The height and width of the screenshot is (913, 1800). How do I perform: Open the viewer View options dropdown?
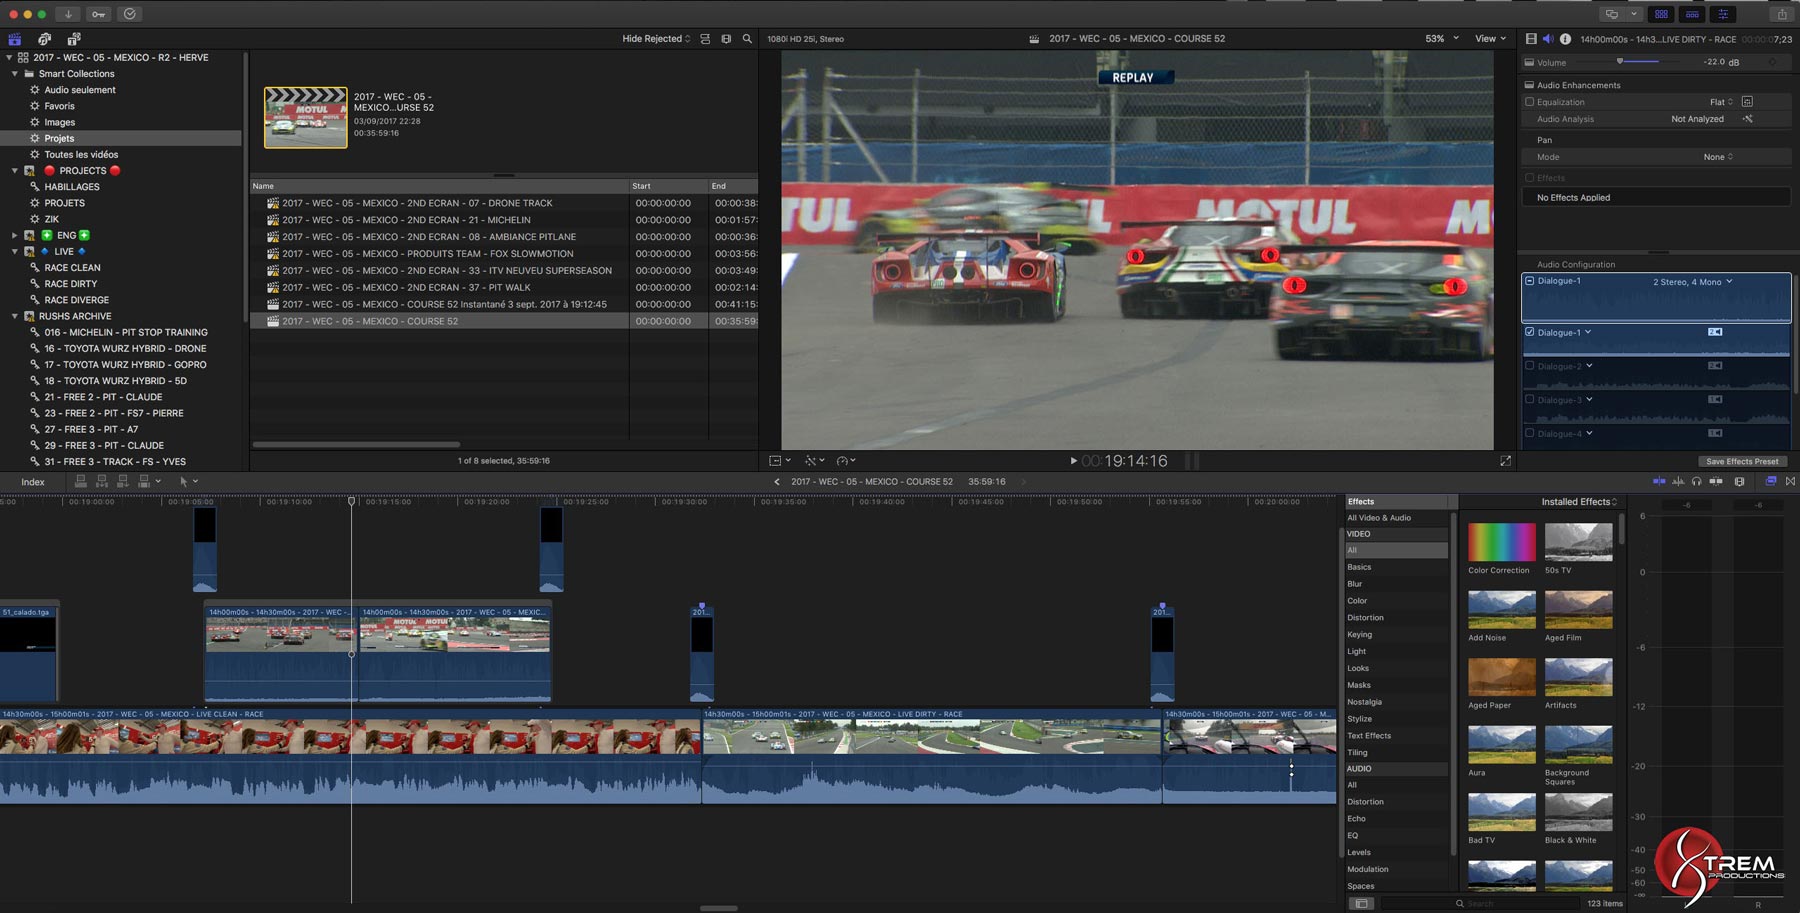[1490, 39]
